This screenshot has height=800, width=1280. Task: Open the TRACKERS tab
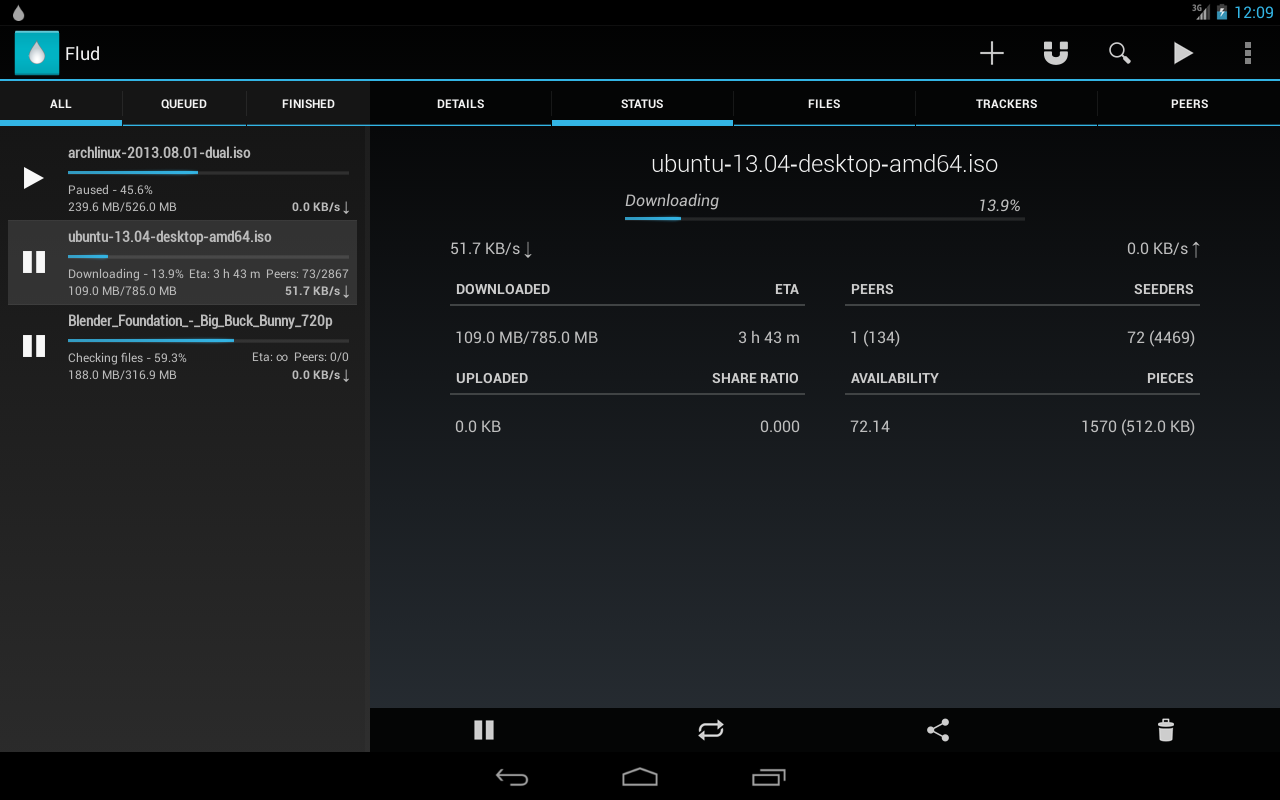coord(1006,104)
